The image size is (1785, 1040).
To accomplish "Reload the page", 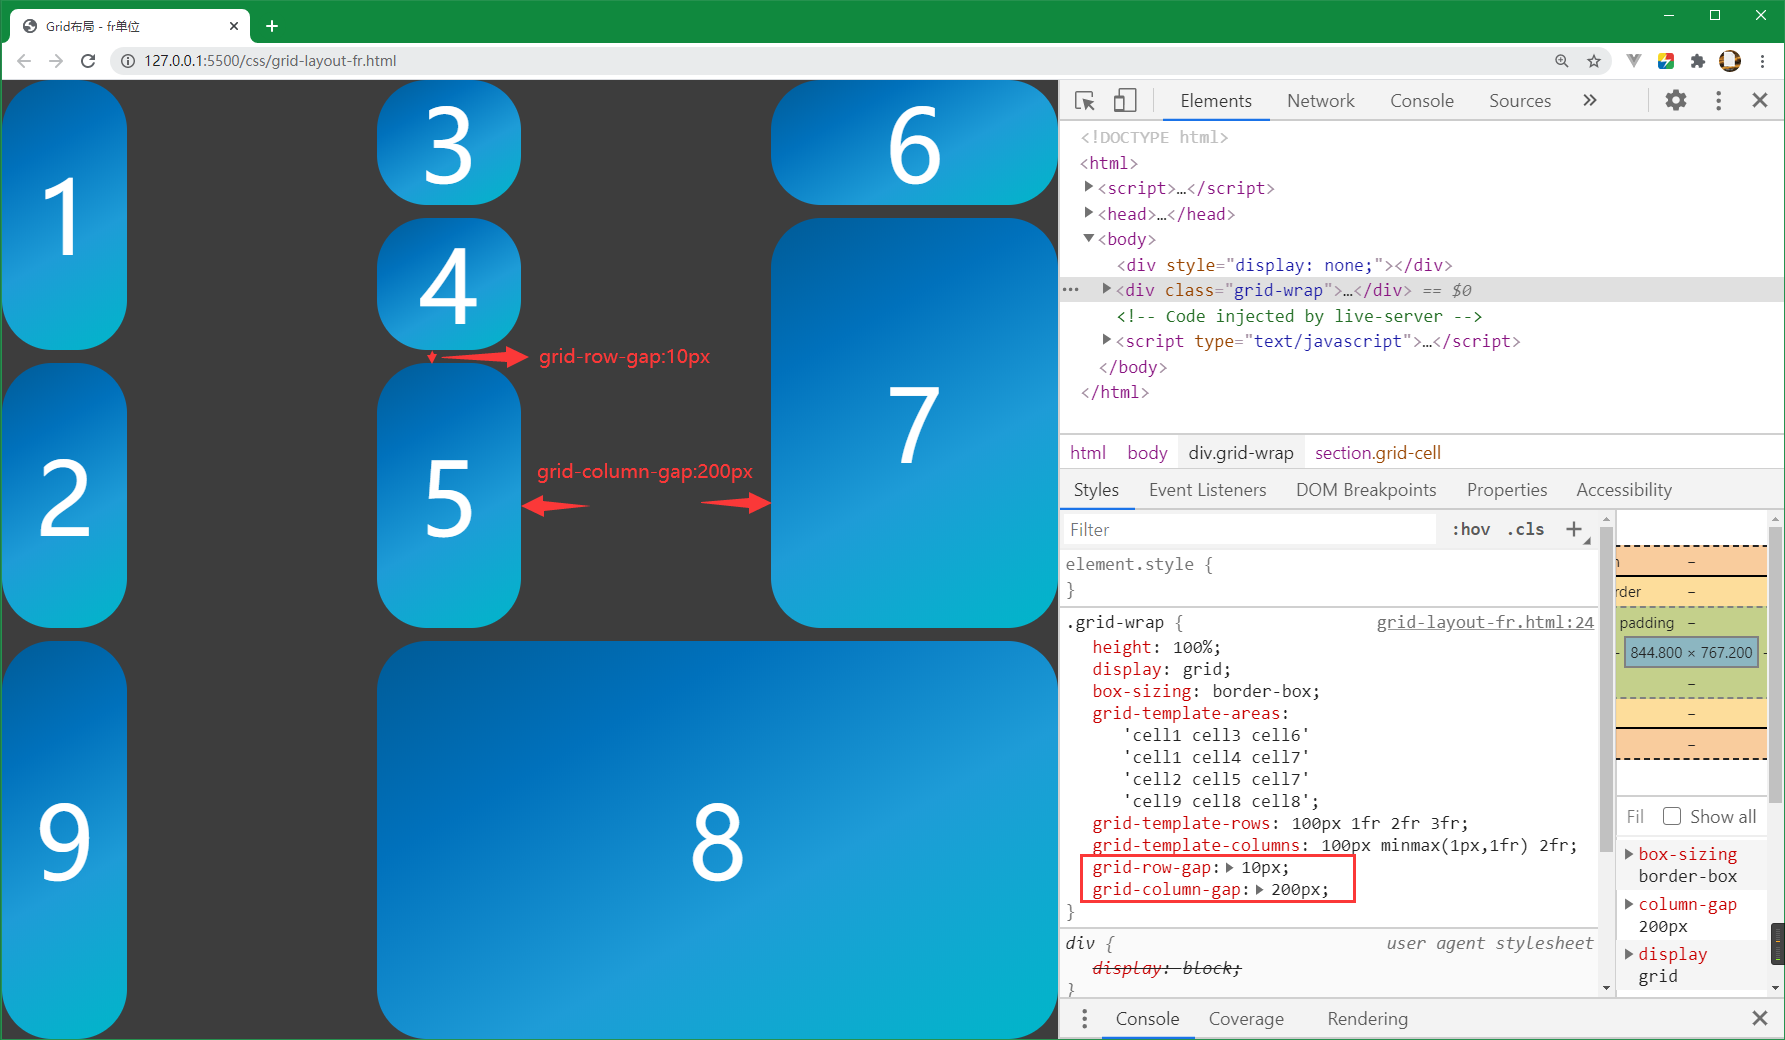I will point(88,61).
